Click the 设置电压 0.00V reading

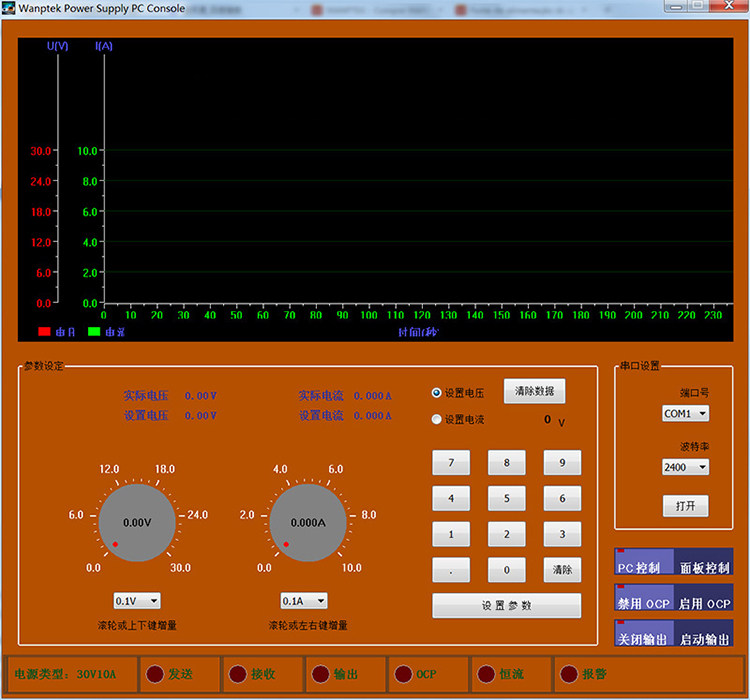170,415
